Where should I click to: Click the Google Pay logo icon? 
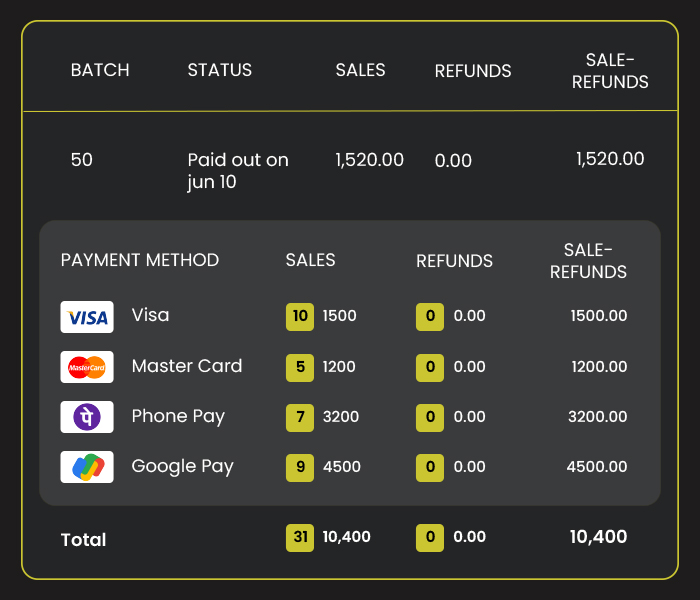[x=87, y=467]
